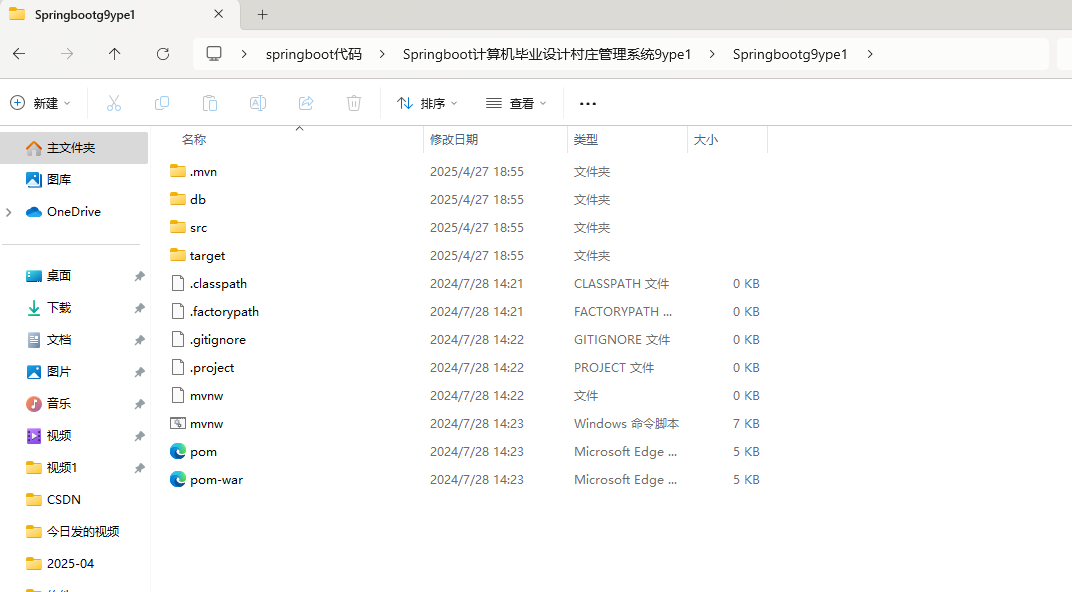
Task: Open 今日发的视频 folder in sidebar
Action: (83, 532)
